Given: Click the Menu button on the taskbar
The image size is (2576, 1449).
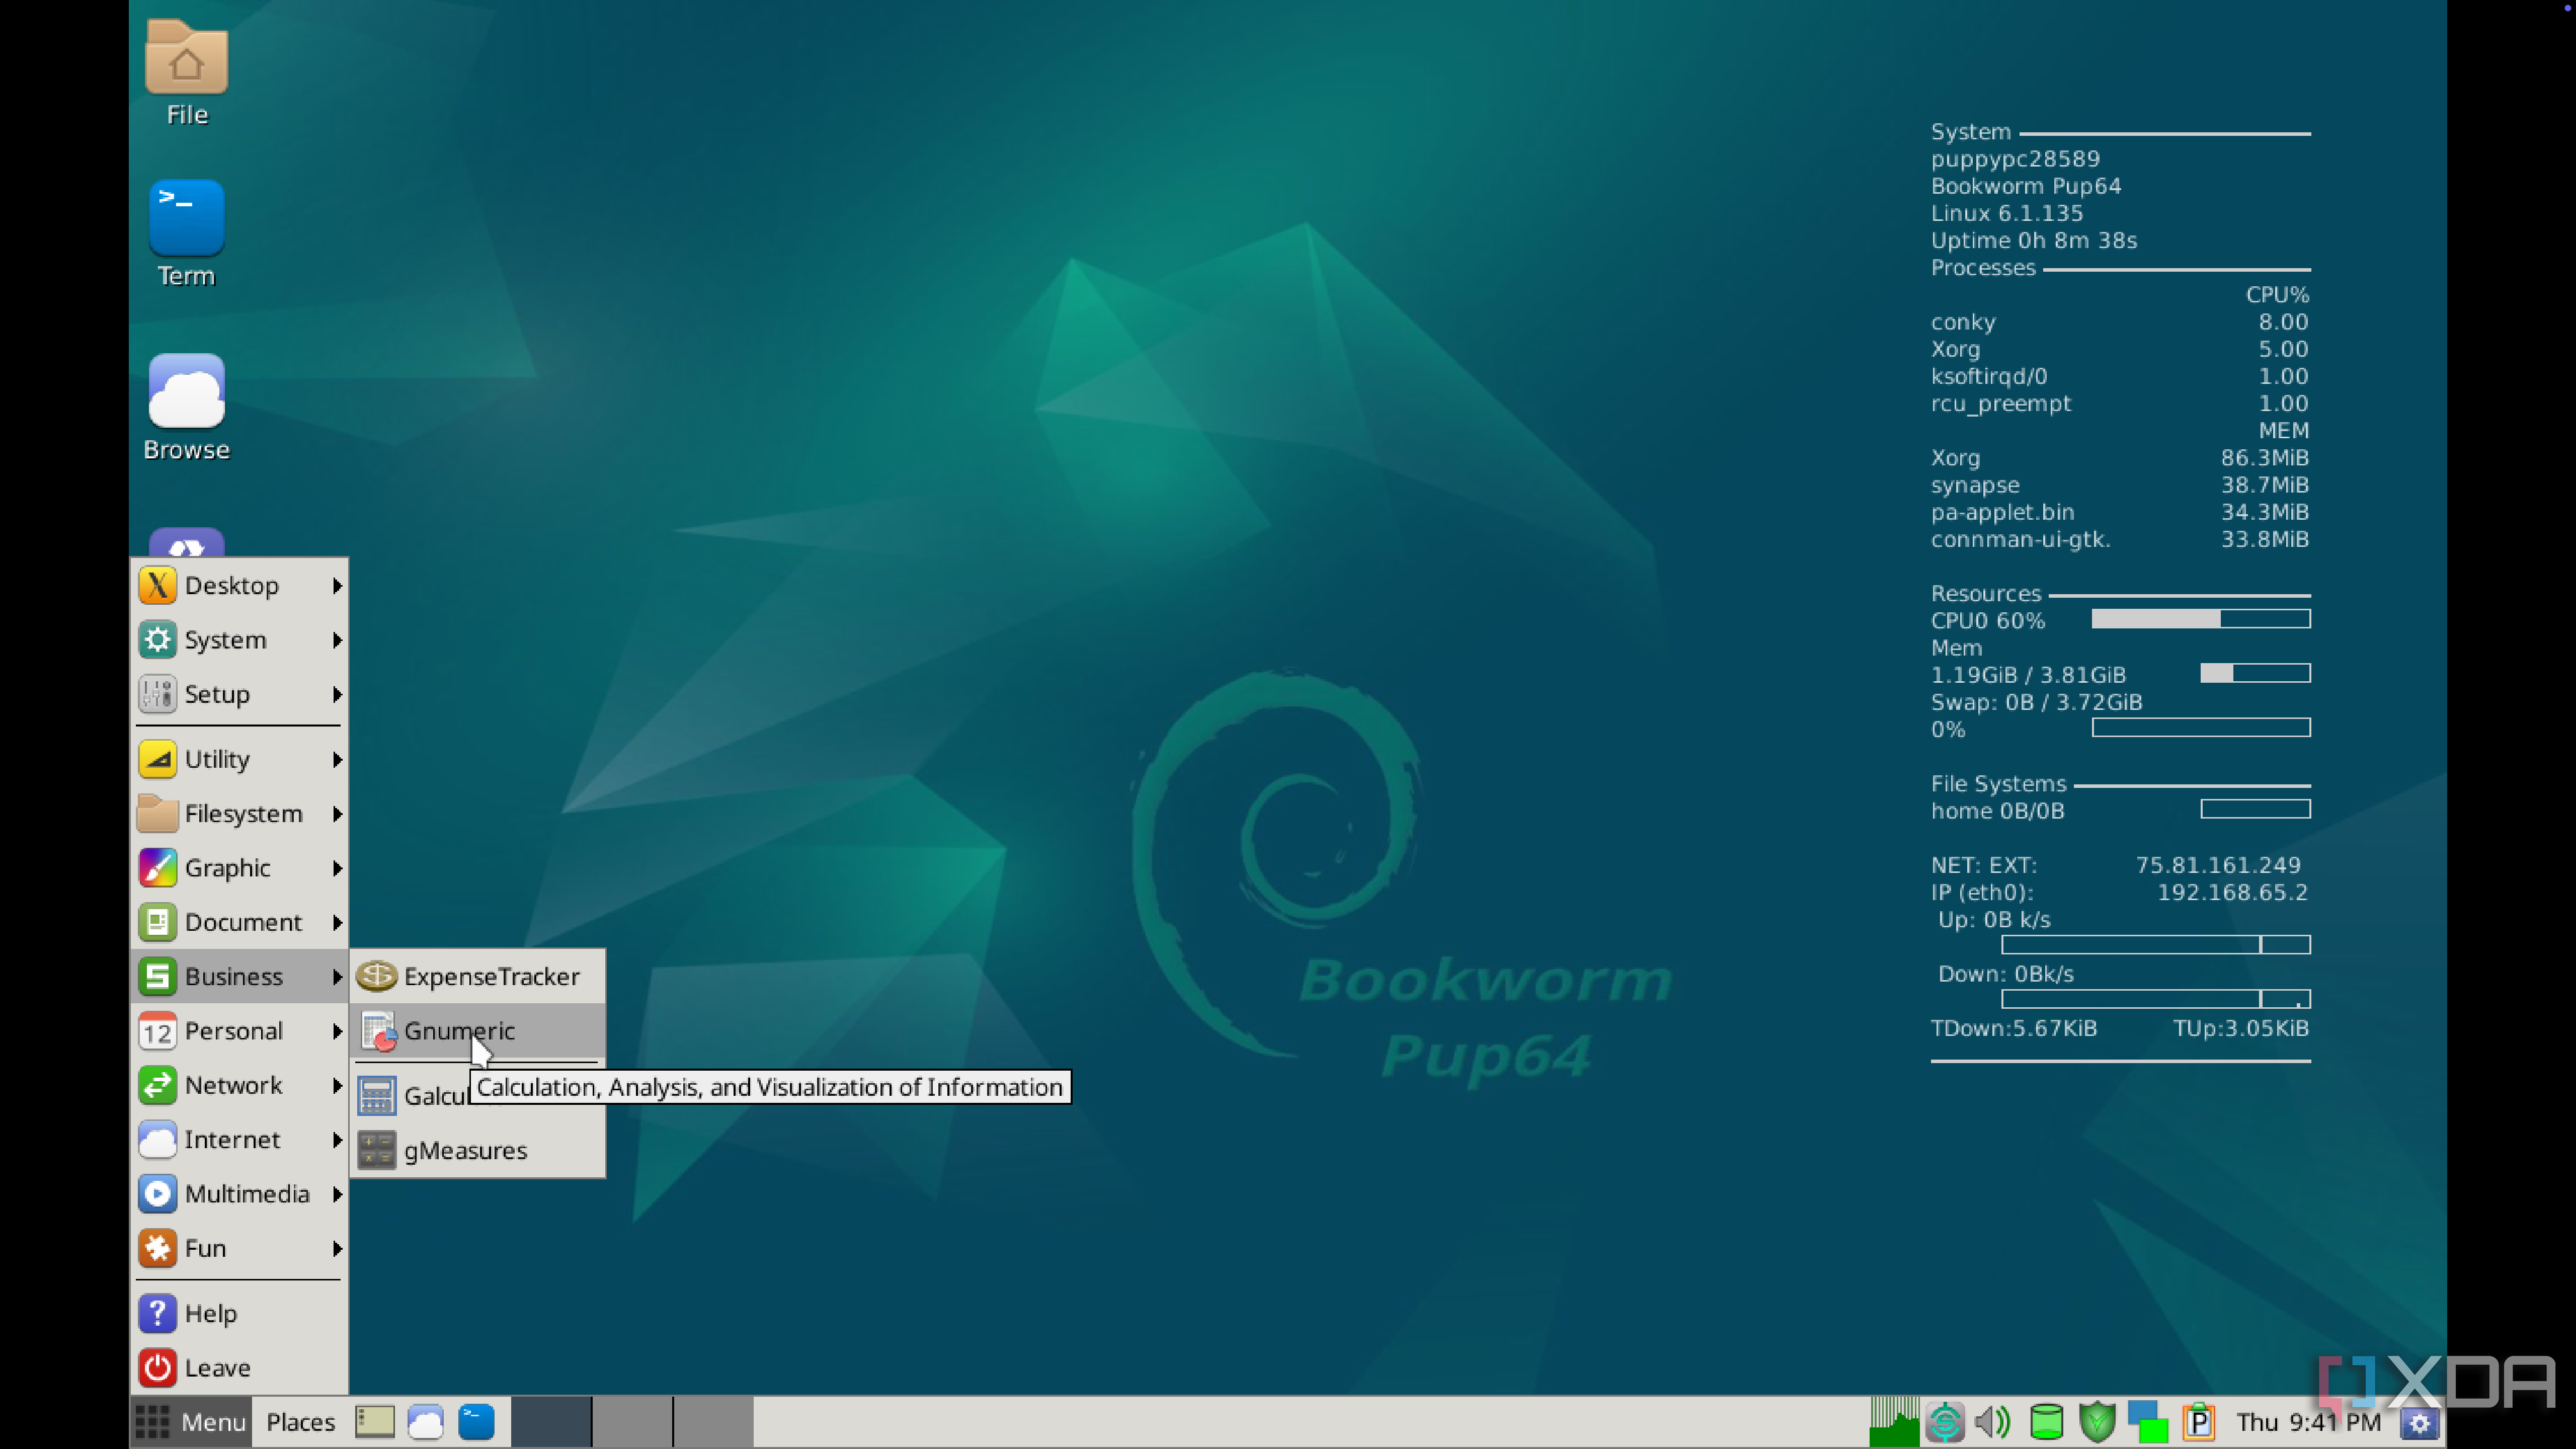Looking at the screenshot, I should (190, 1421).
